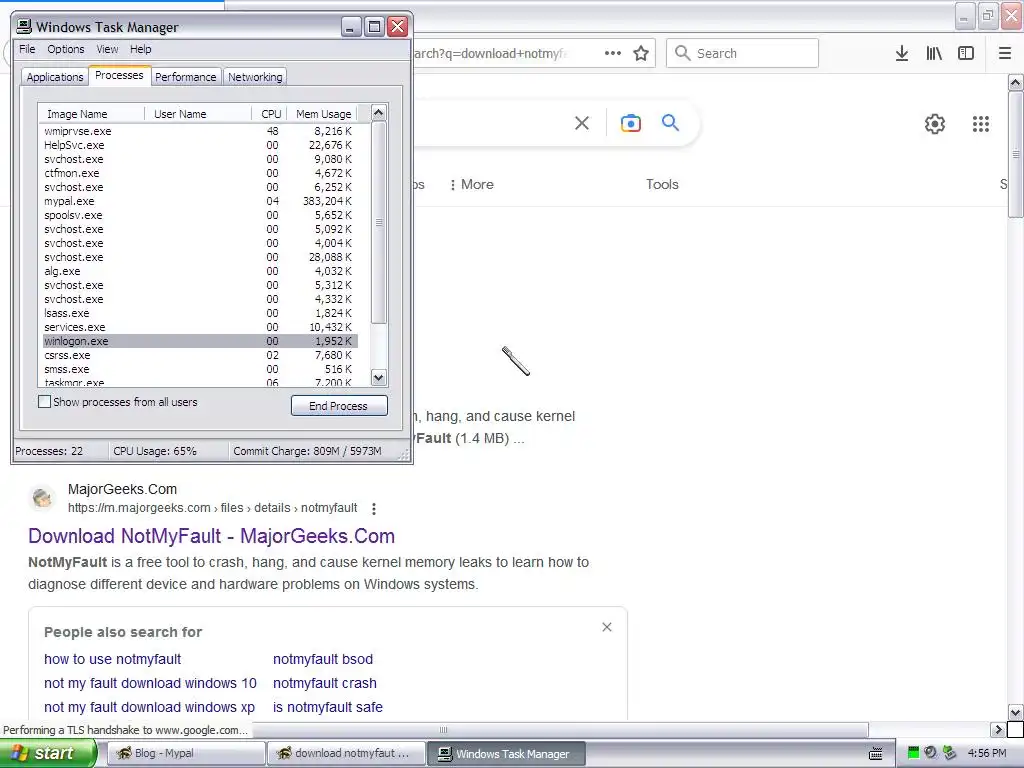Screen dimensions: 1024x768
Task: Open 'notmyfault bsod' suggestion
Action: click(323, 660)
